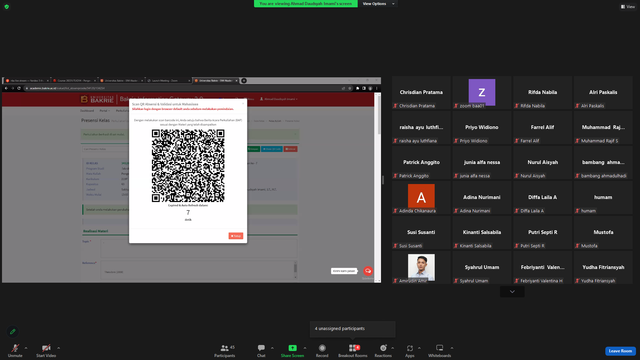The height and width of the screenshot is (360, 640).
Task: Select Putri Septi R's tile
Action: [x=542, y=233]
